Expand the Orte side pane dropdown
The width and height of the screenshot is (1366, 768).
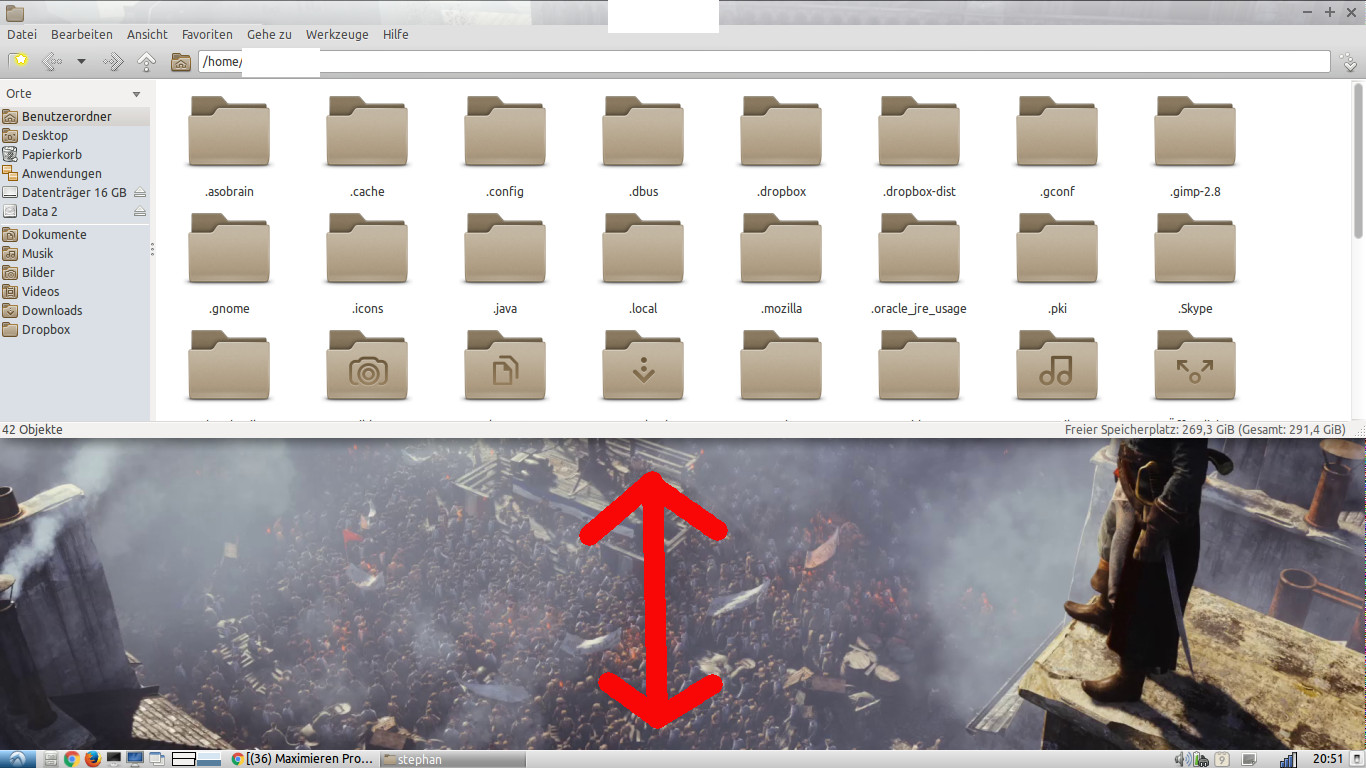[x=137, y=94]
